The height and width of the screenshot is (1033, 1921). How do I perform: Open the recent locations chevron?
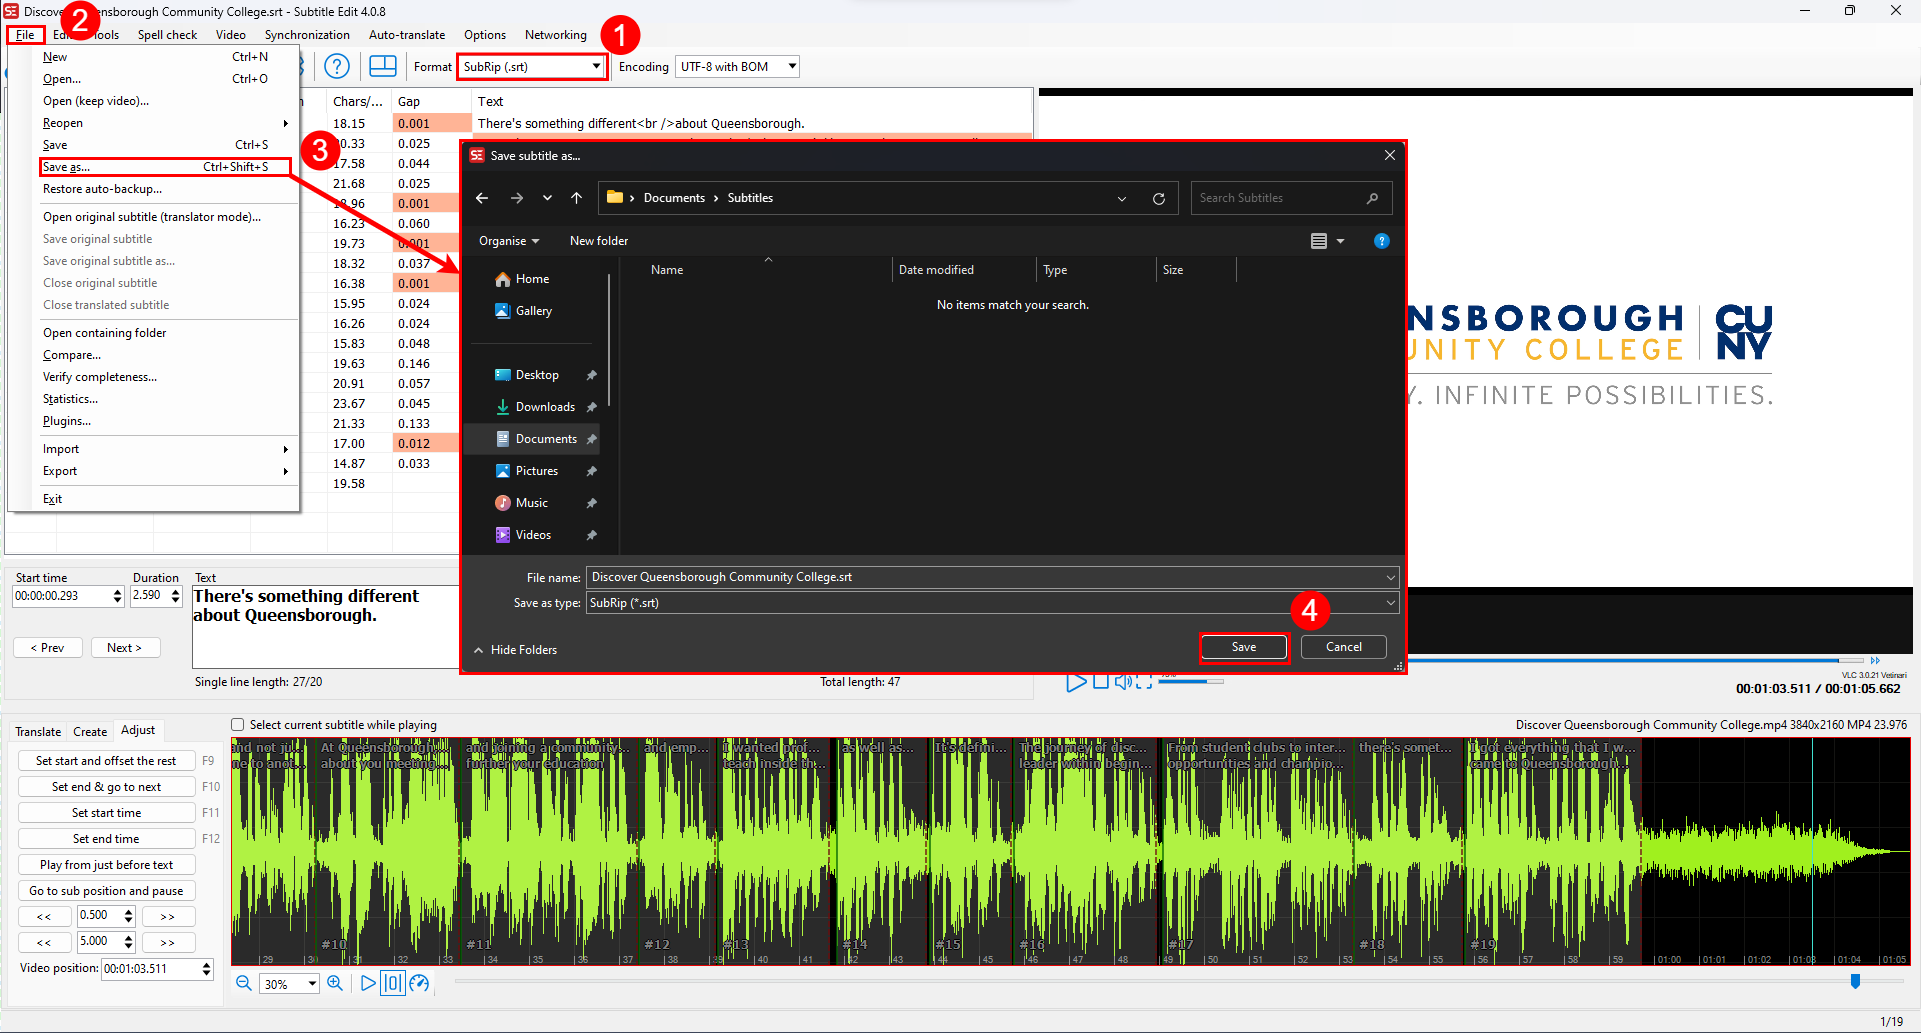pyautogui.click(x=547, y=198)
